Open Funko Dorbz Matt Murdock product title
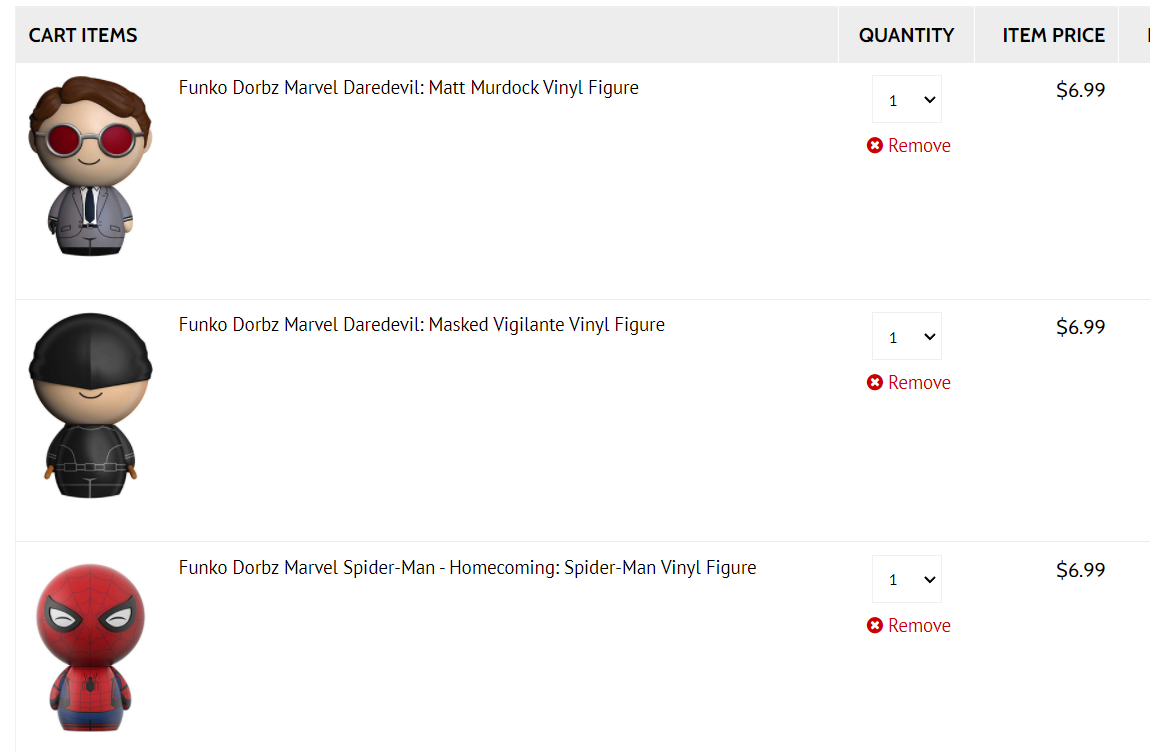Image resolution: width=1150 pixels, height=752 pixels. click(409, 88)
